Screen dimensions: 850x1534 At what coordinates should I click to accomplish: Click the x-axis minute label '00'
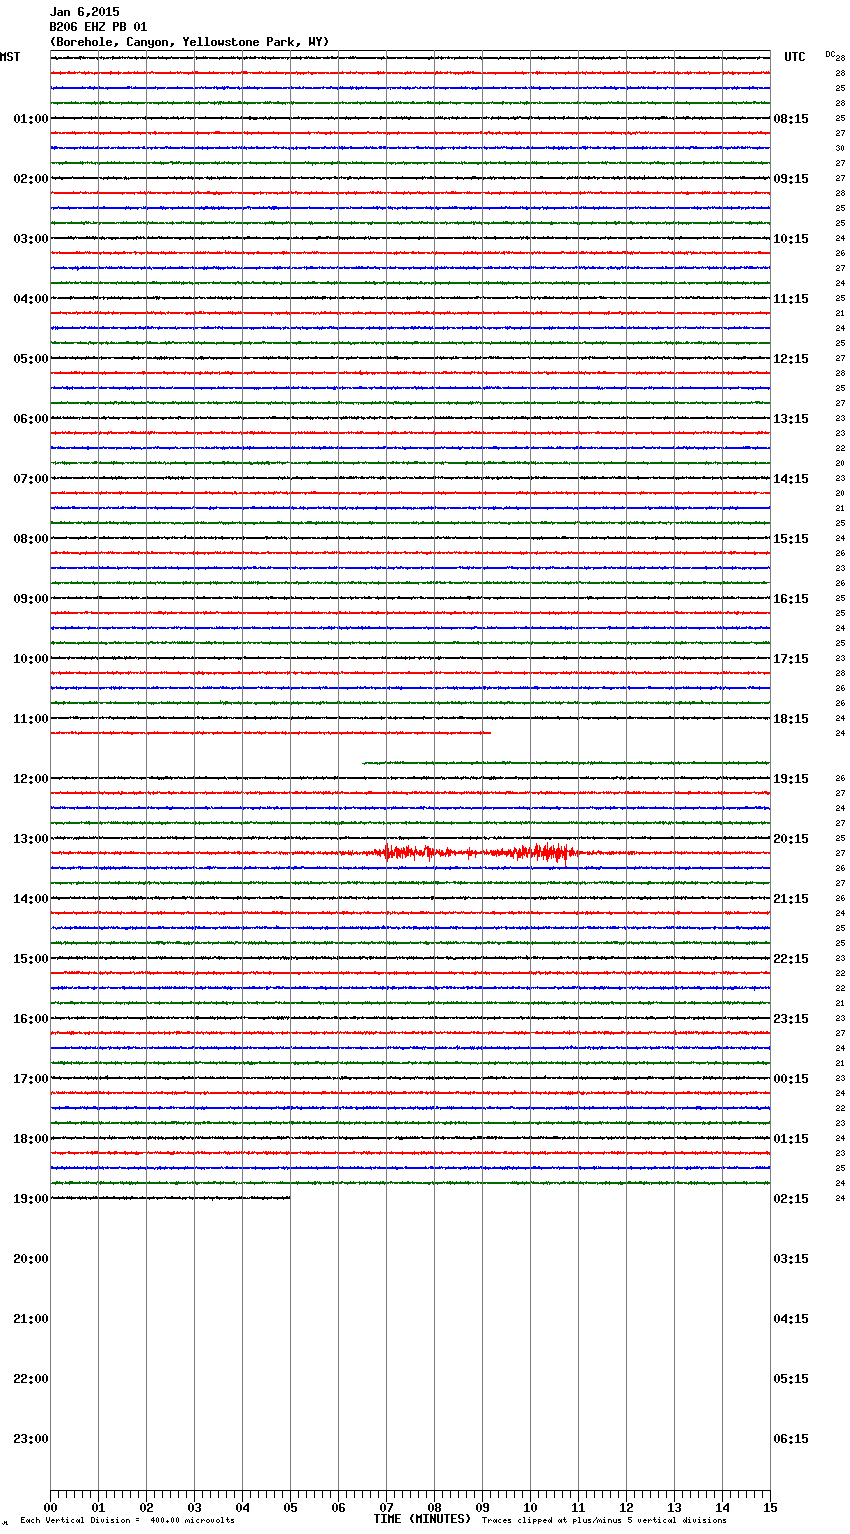coord(50,1508)
